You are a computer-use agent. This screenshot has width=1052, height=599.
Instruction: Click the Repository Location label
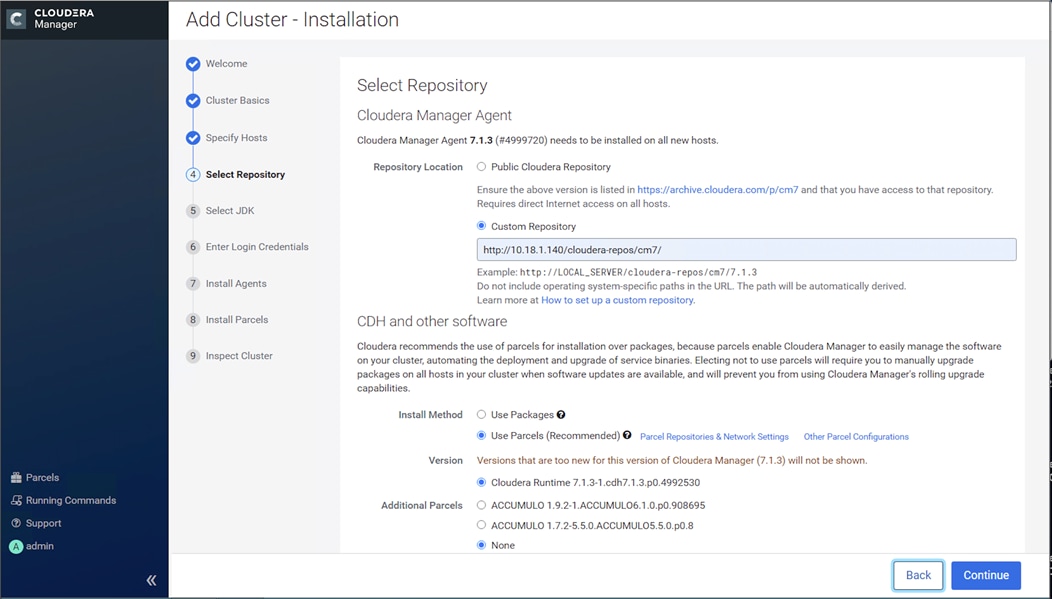coord(418,167)
